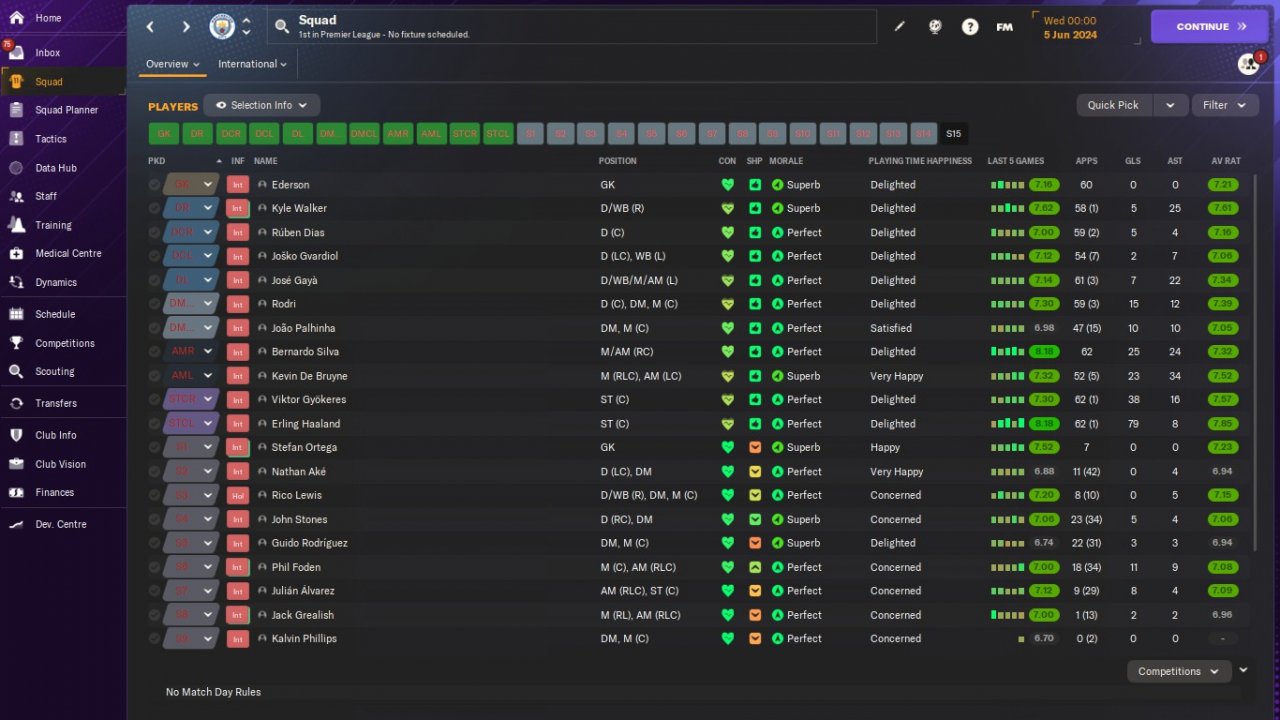Tick the selection circle for Phil Foden
The image size is (1280, 720).
[154, 567]
